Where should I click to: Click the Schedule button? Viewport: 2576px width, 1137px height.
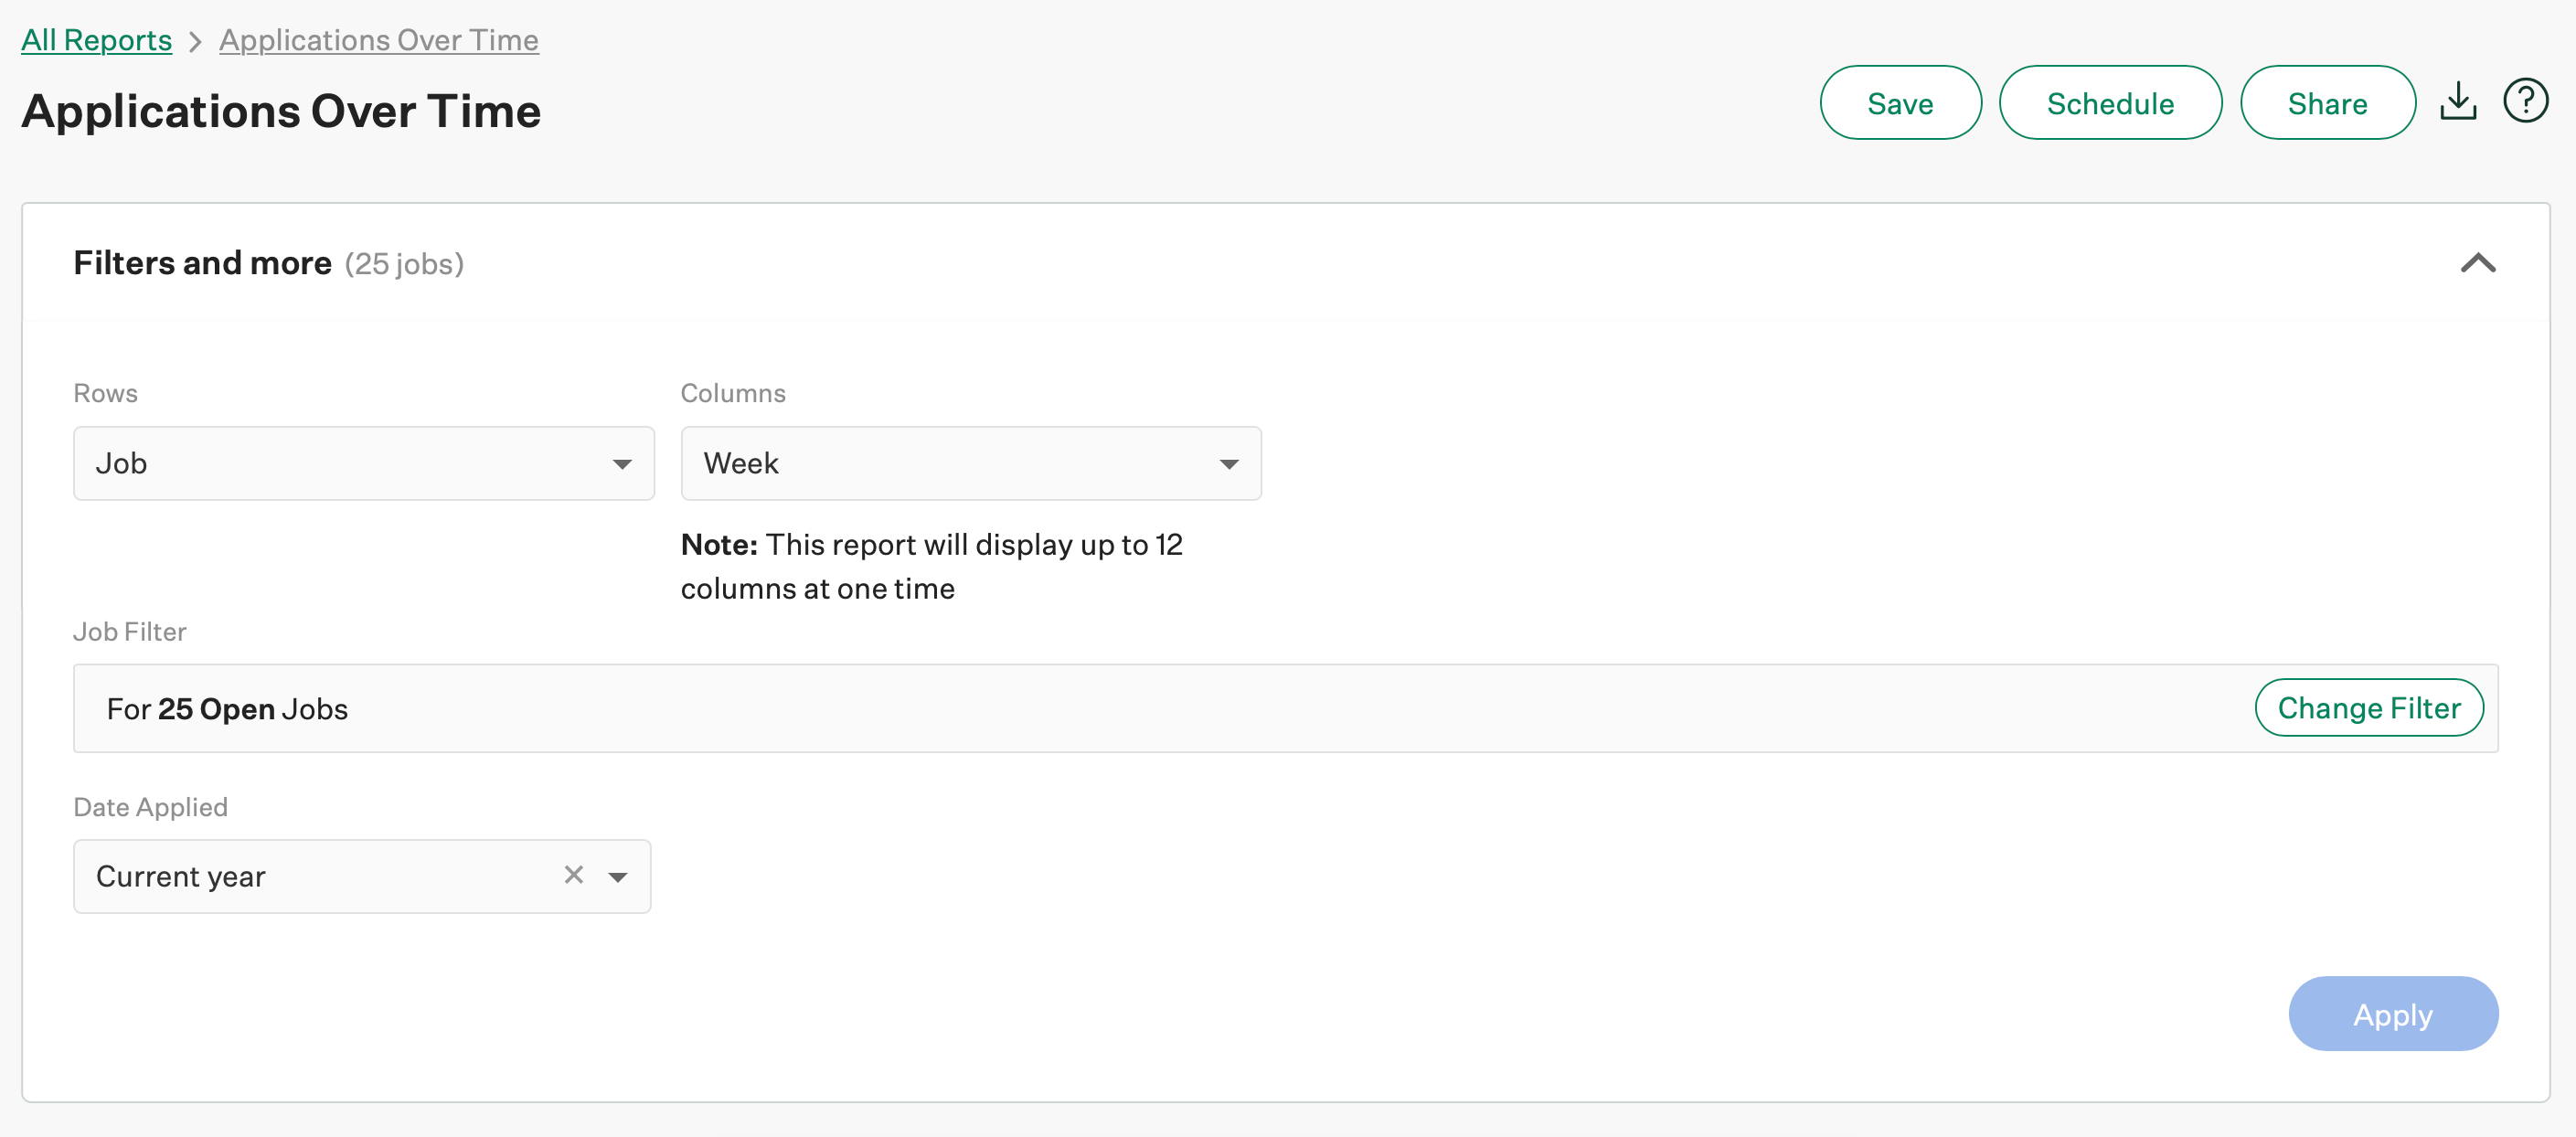coord(2110,103)
